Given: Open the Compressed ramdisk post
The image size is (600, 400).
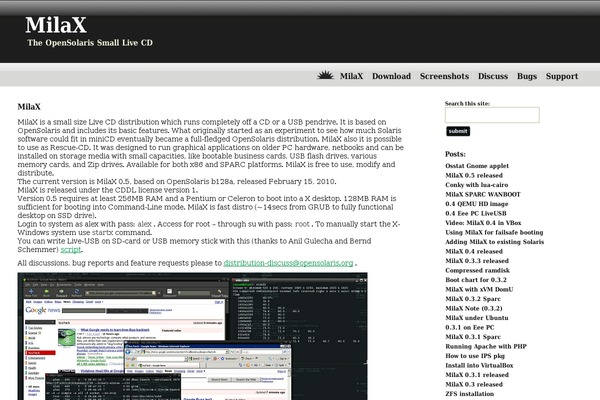Looking at the screenshot, I should pos(477,270).
